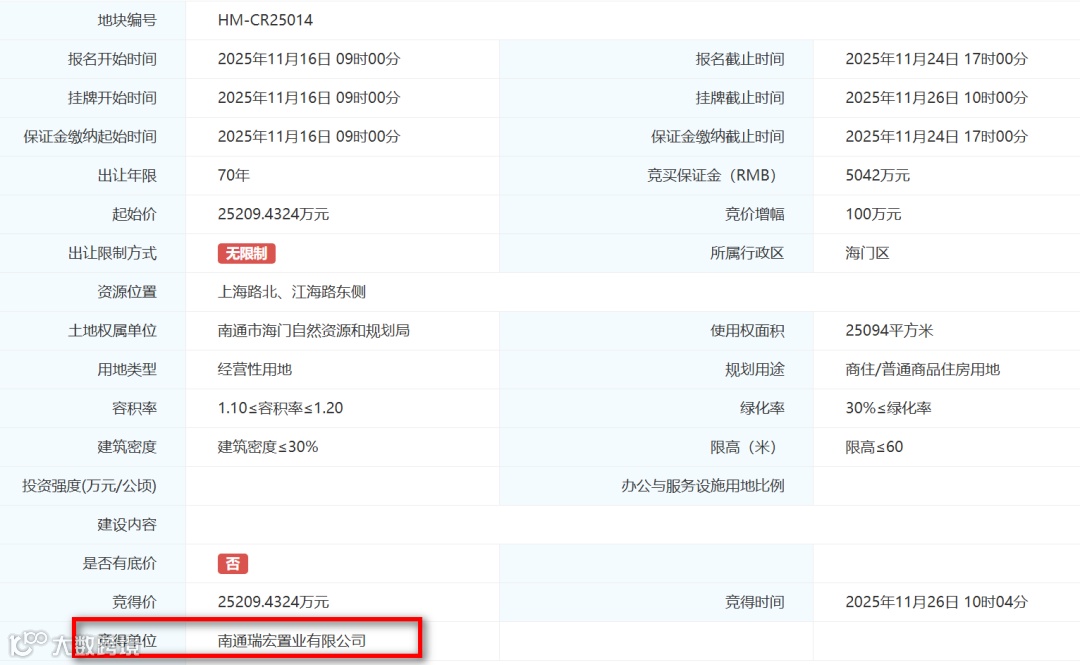This screenshot has width=1080, height=665.
Task: Click the label 地块编号
Action: coord(127,20)
